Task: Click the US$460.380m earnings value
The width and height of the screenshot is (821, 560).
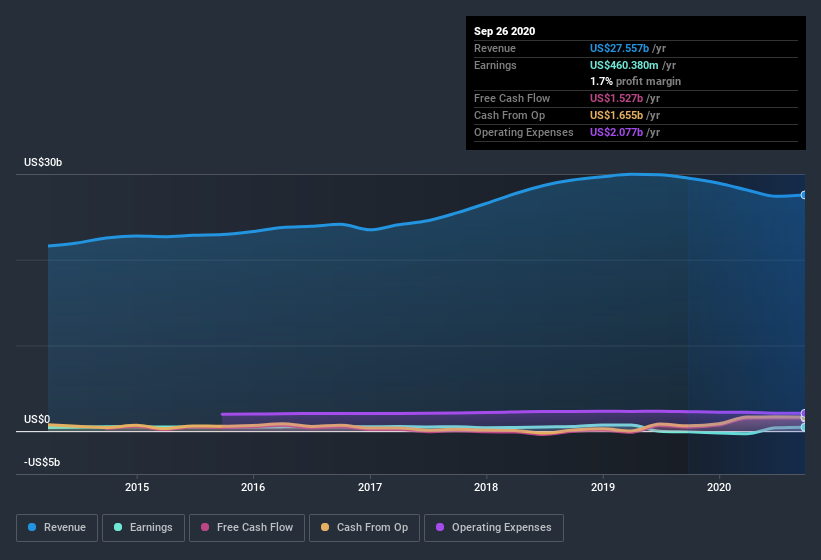Action: [624, 65]
